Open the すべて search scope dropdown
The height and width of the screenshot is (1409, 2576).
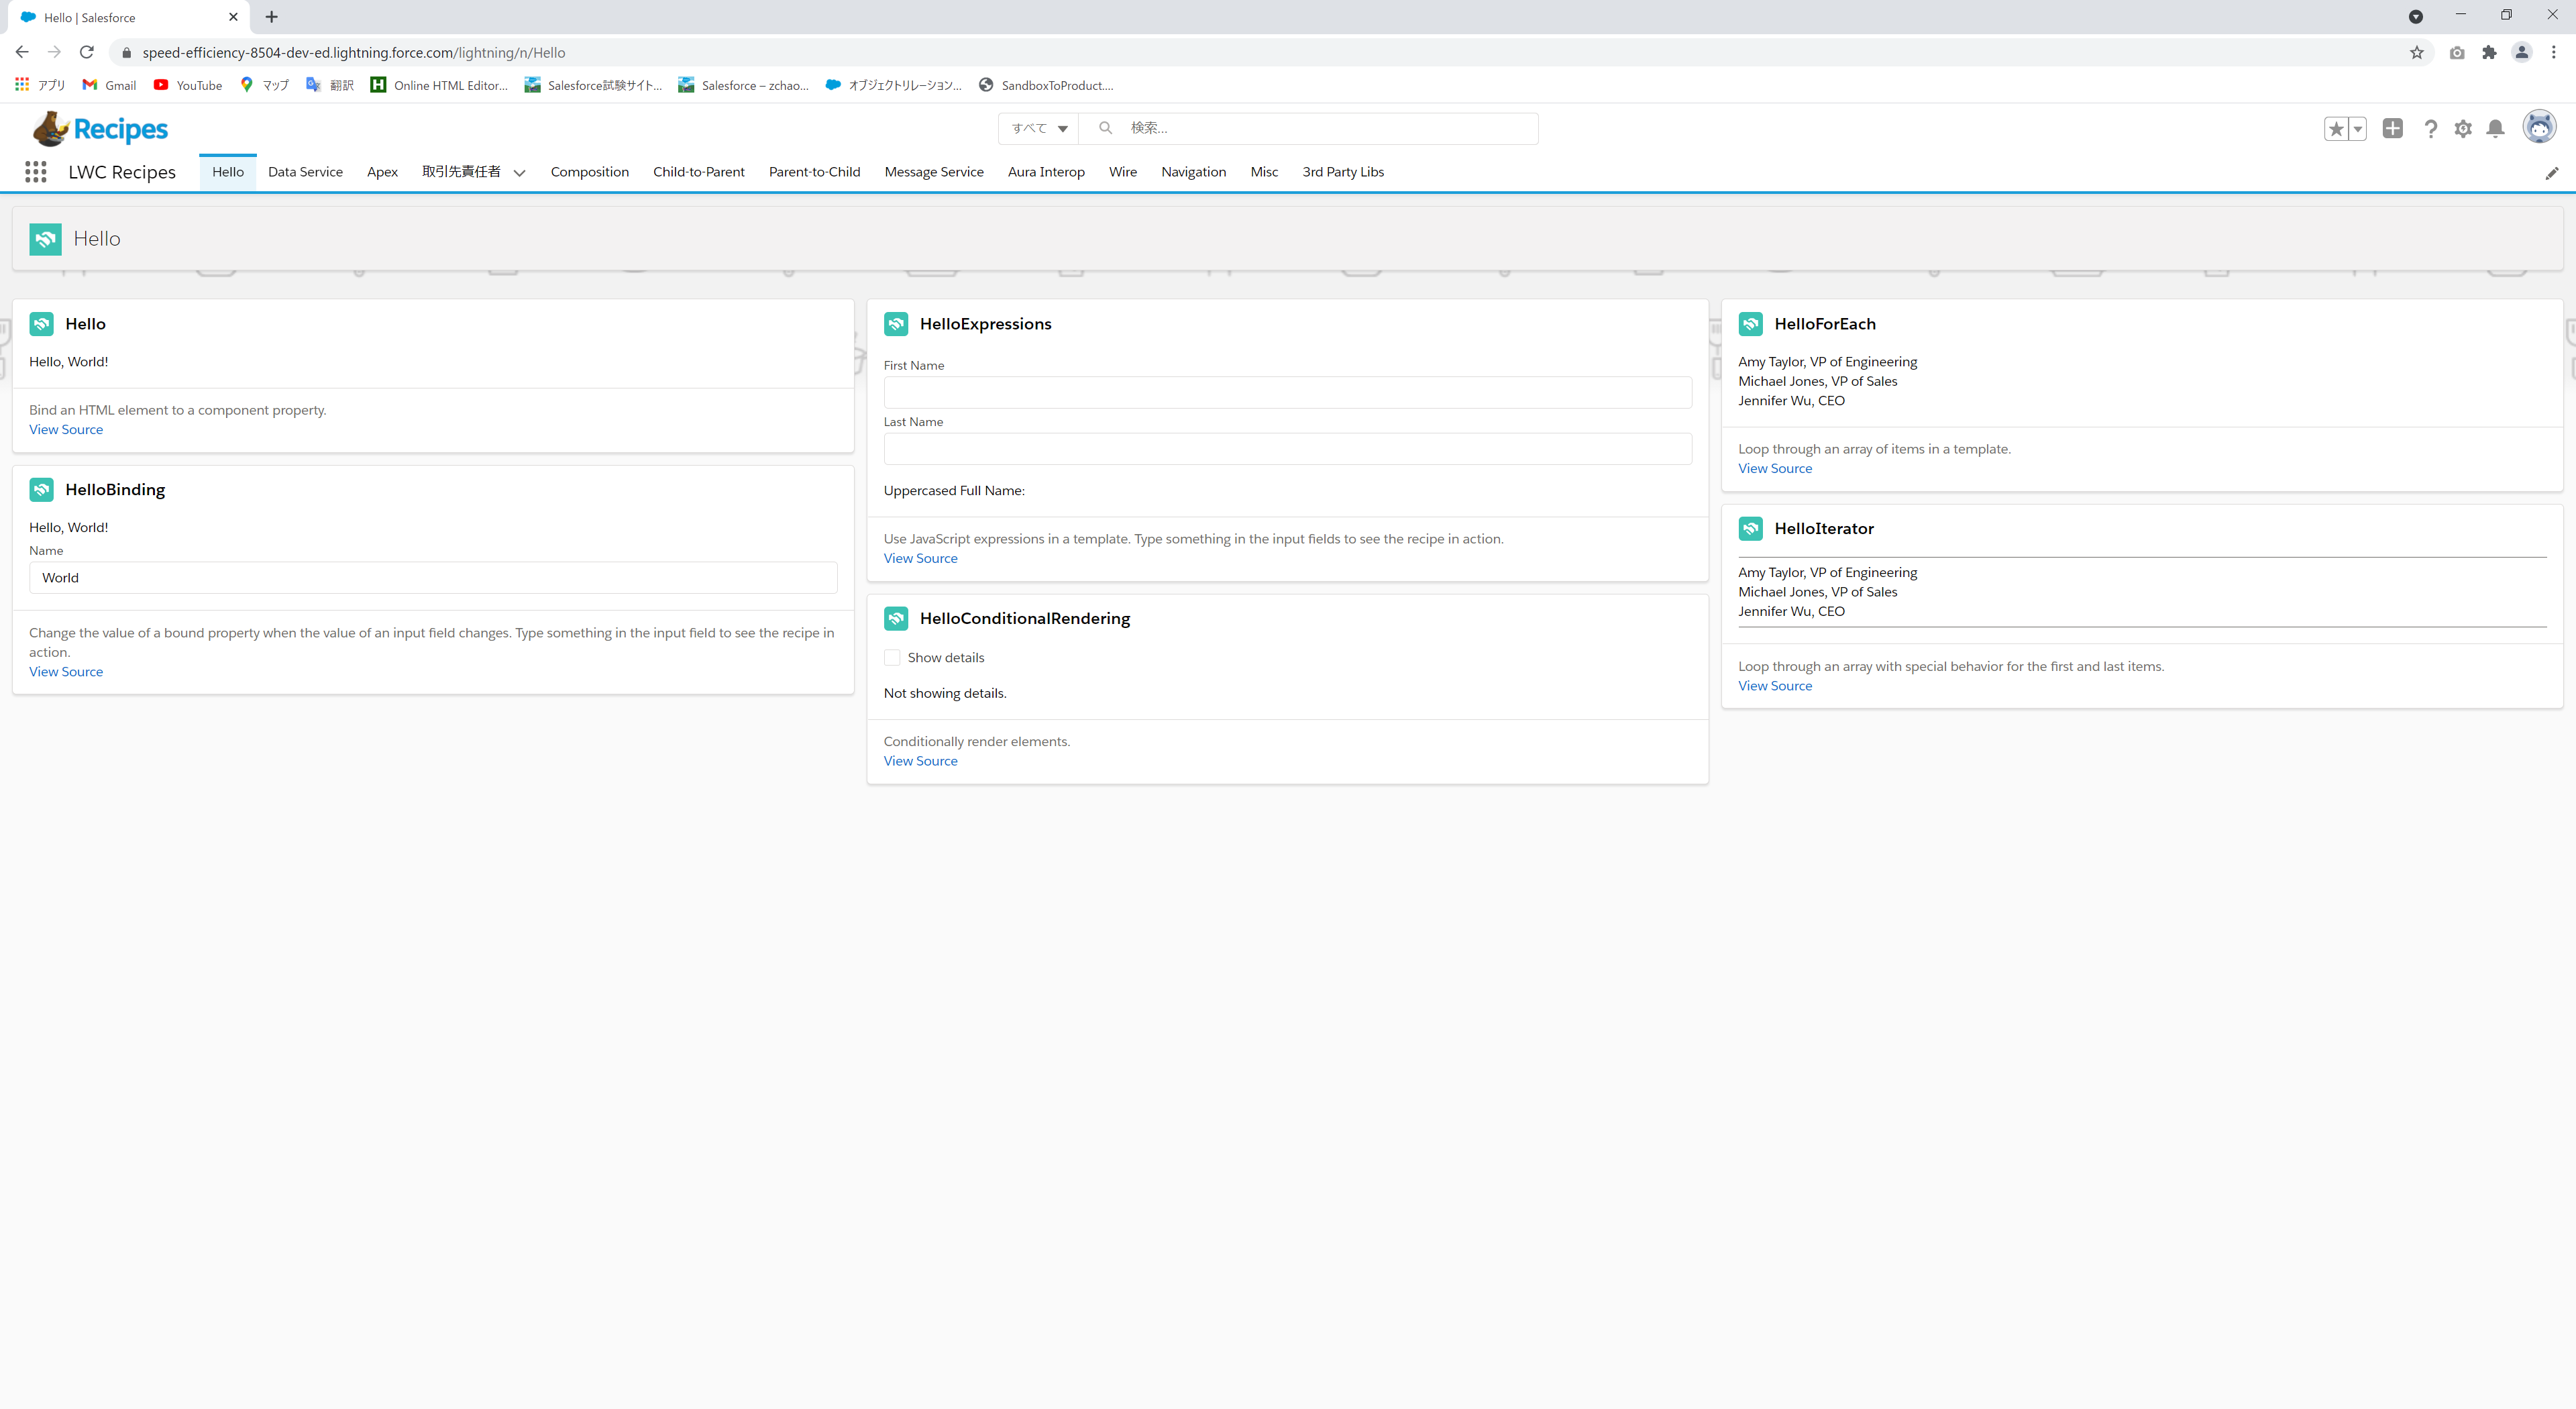point(1039,128)
